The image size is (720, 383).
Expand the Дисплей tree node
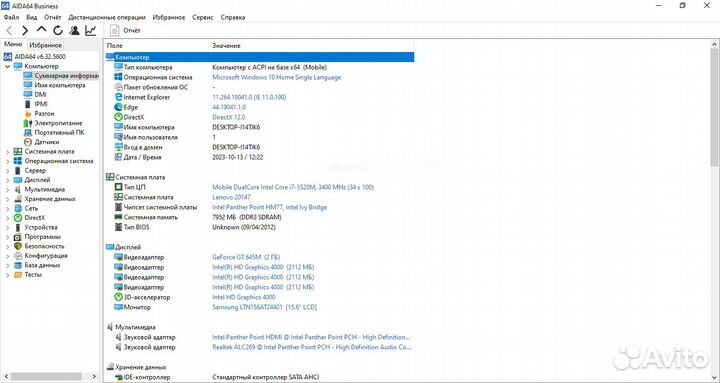coord(7,180)
